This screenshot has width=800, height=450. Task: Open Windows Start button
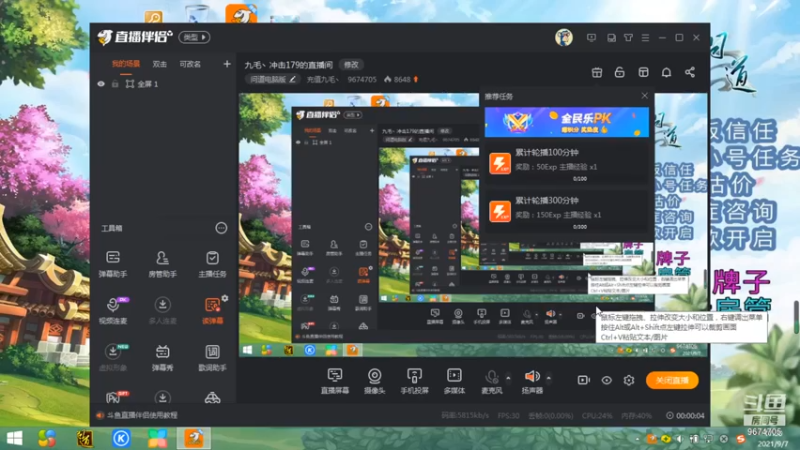[14, 438]
